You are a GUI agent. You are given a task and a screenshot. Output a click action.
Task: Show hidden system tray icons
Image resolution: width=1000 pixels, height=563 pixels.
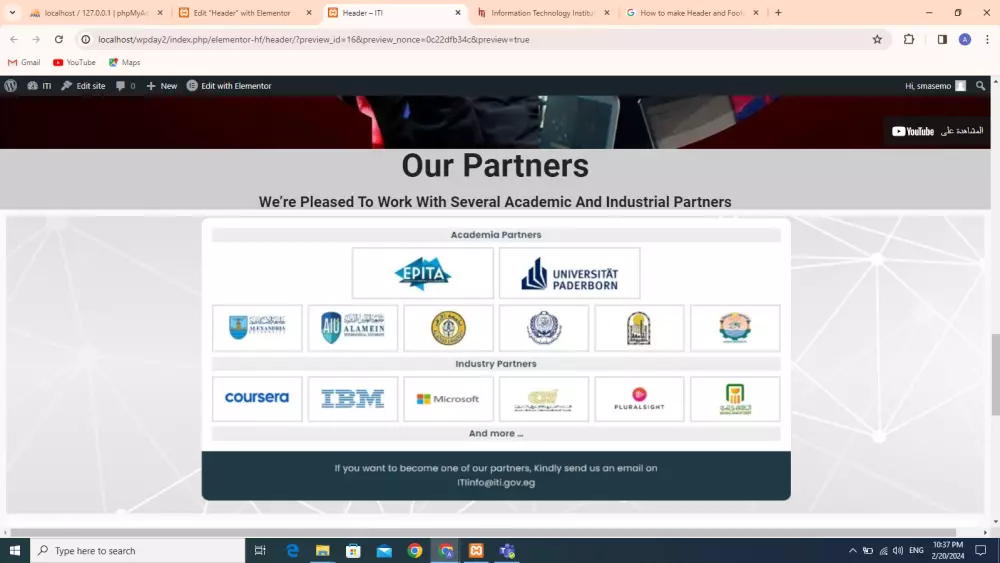[x=853, y=550]
